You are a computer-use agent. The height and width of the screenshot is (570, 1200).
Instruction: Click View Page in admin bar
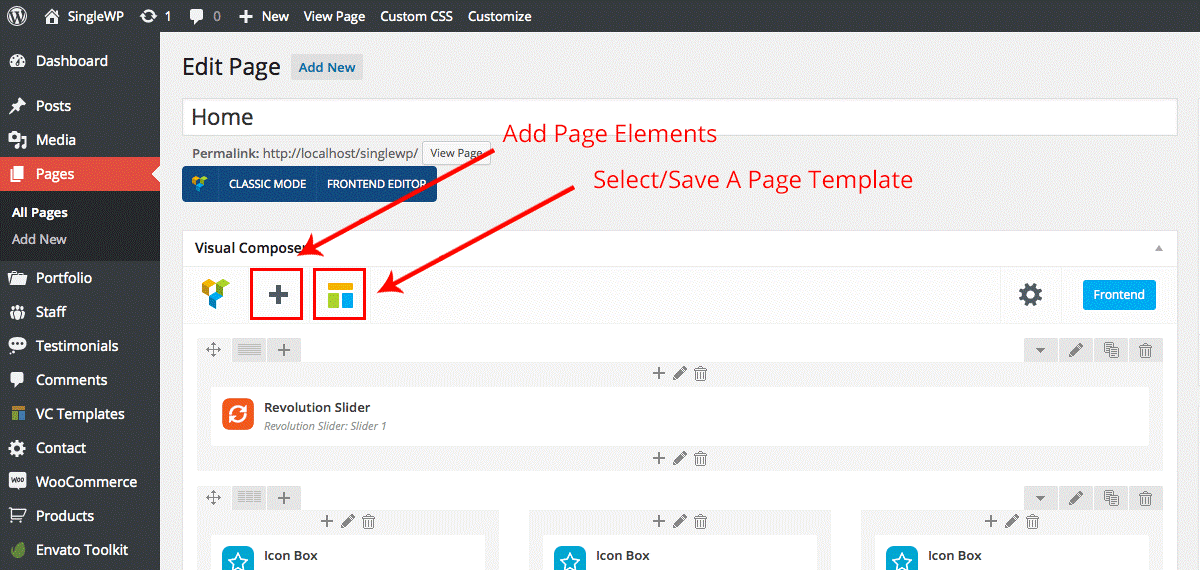click(334, 16)
